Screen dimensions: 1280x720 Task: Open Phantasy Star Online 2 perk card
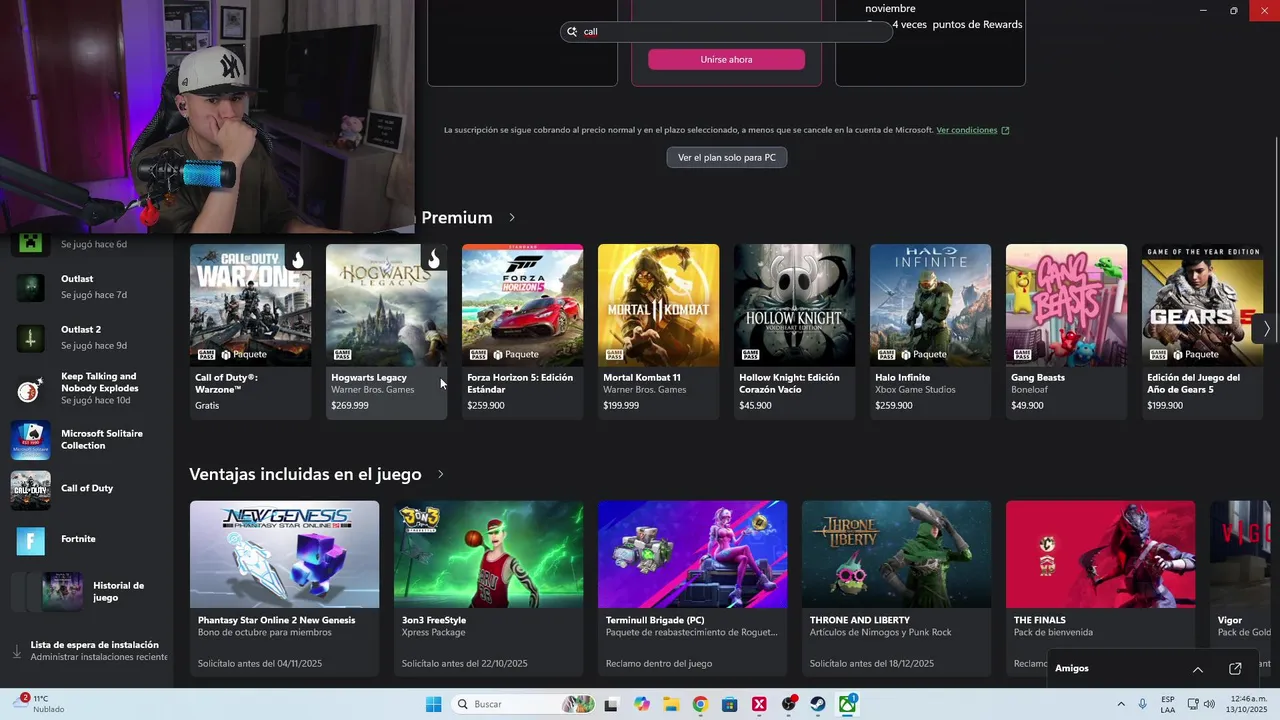point(285,588)
